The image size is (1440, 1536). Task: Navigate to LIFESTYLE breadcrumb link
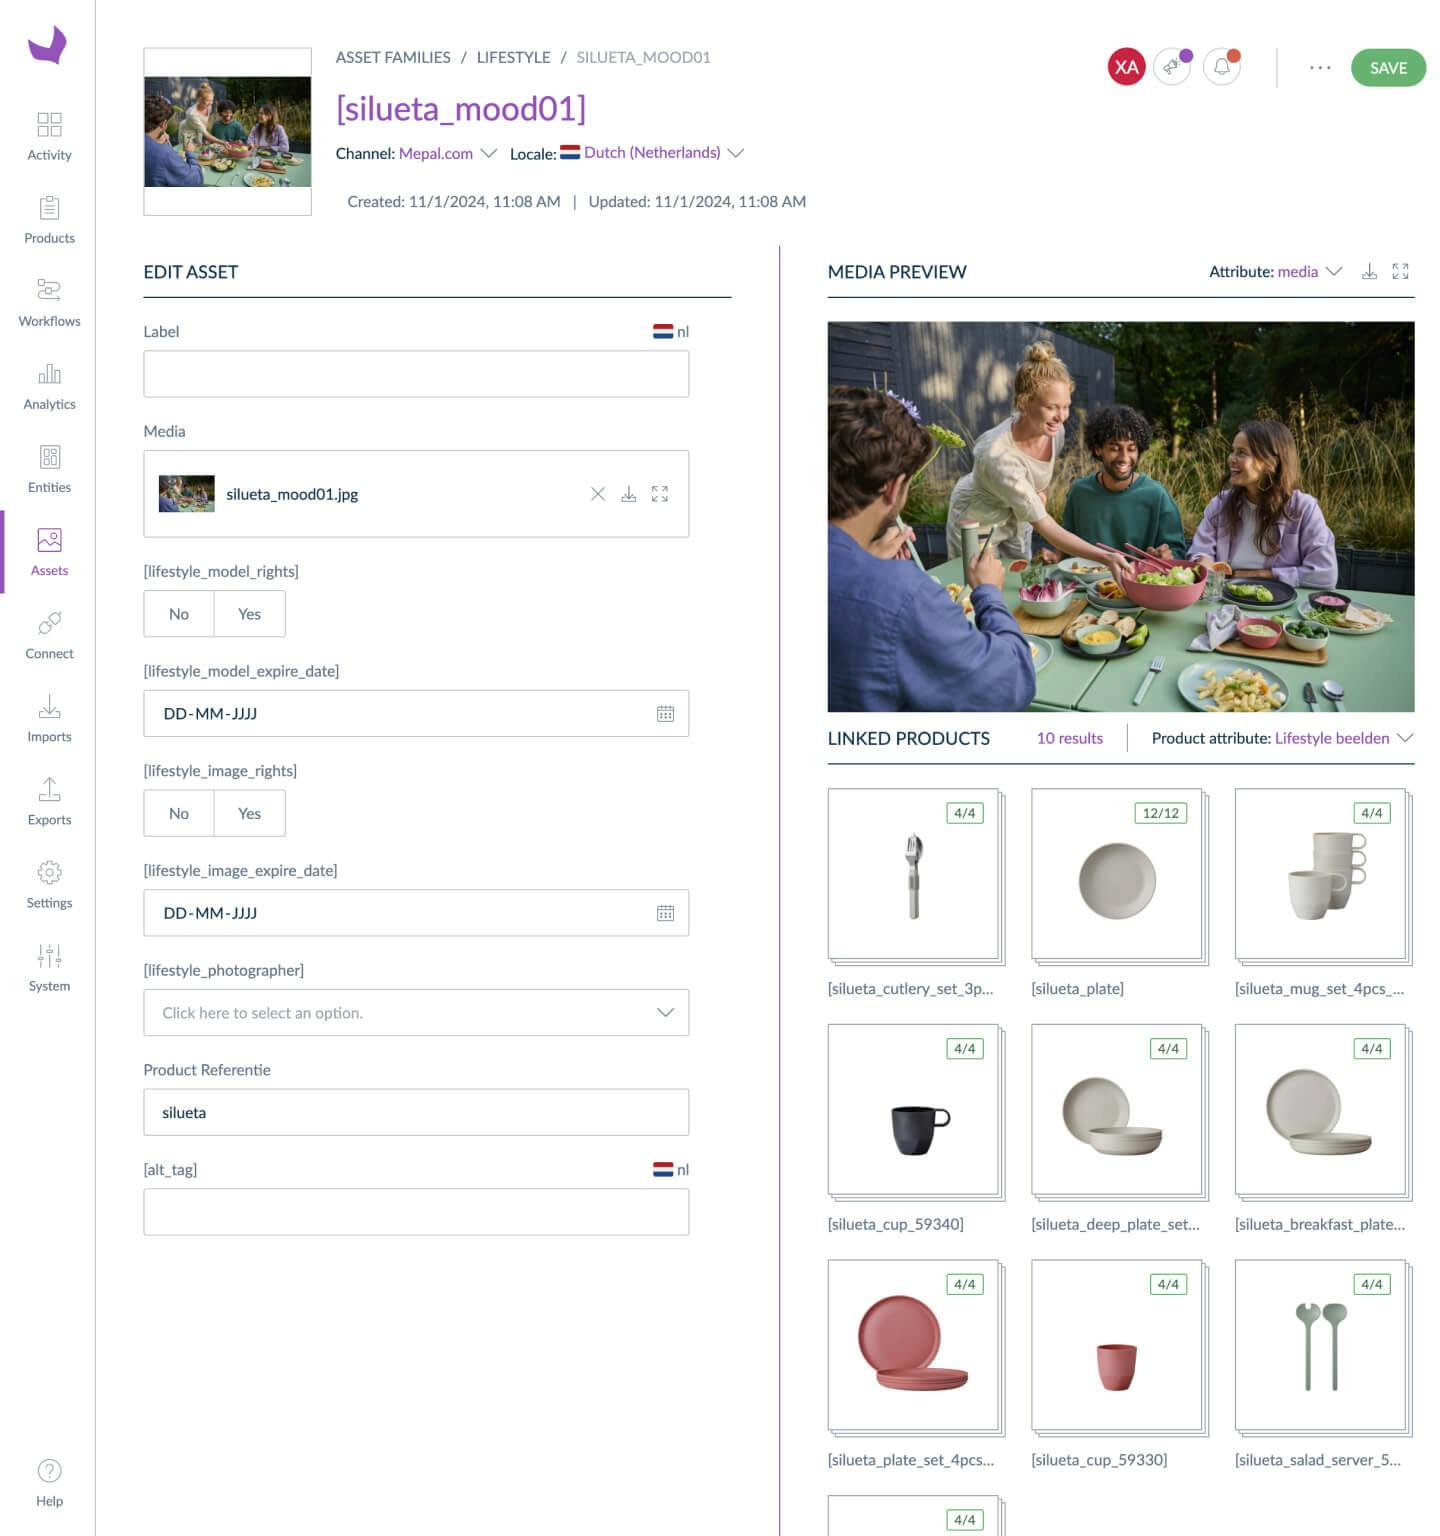point(513,57)
